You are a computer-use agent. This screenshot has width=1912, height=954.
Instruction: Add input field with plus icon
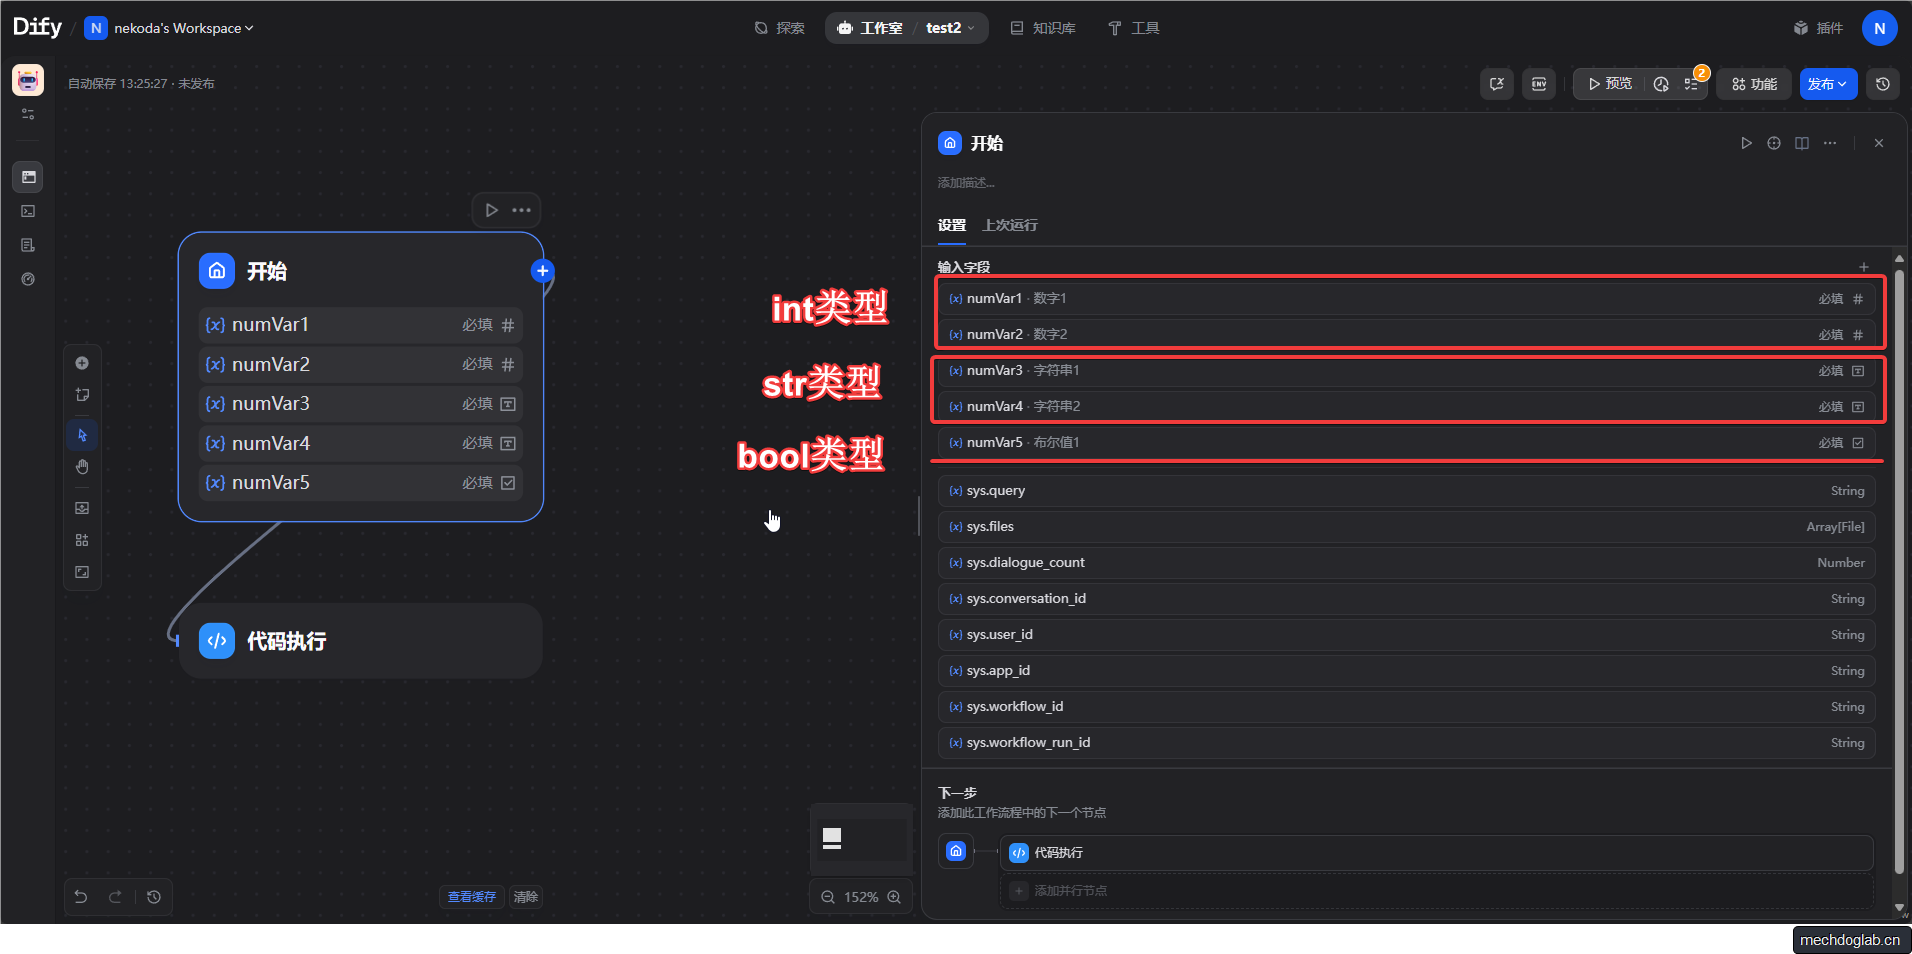click(1864, 267)
